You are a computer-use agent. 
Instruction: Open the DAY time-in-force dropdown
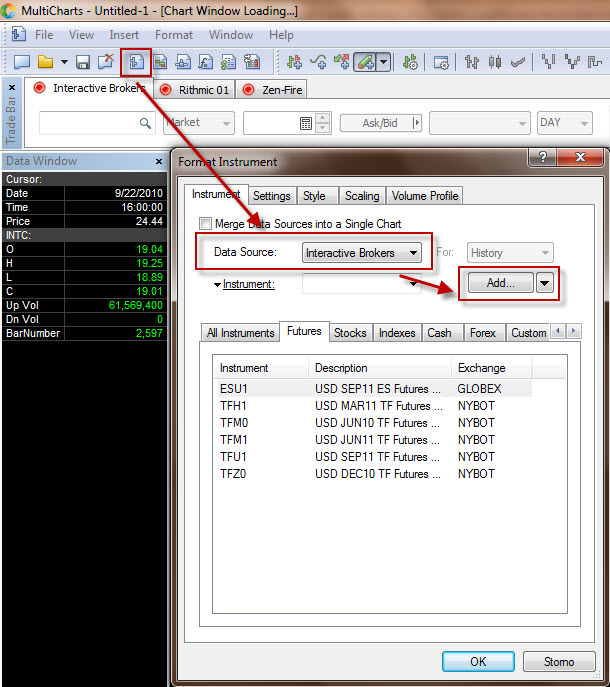click(565, 123)
